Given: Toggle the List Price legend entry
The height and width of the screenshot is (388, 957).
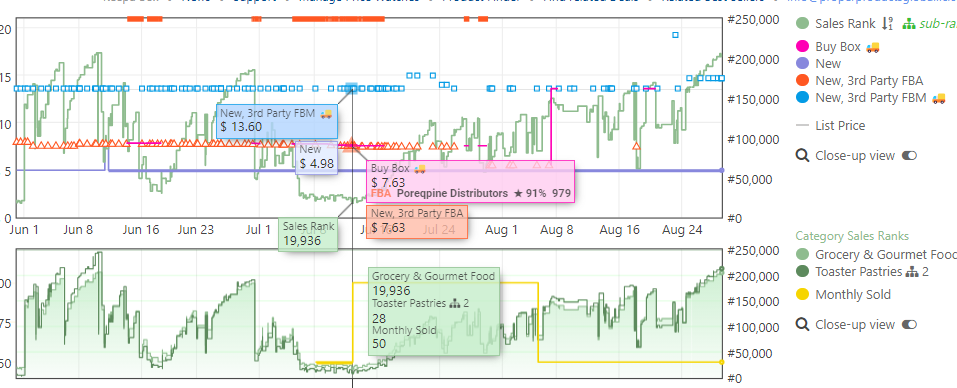Looking at the screenshot, I should click(x=840, y=126).
